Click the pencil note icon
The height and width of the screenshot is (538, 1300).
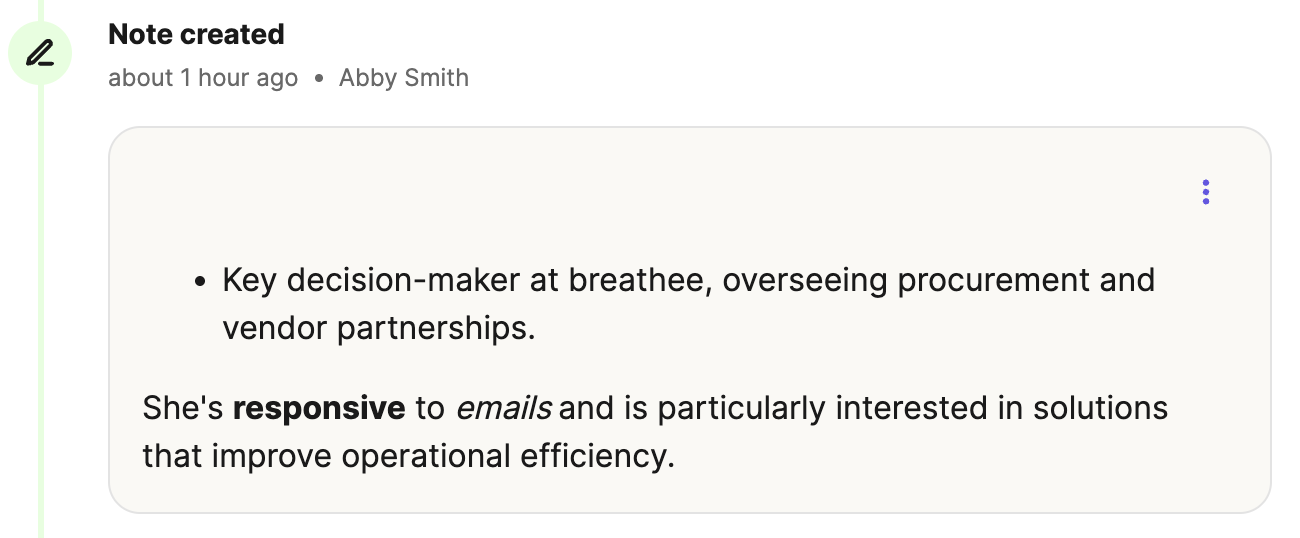coord(40,53)
